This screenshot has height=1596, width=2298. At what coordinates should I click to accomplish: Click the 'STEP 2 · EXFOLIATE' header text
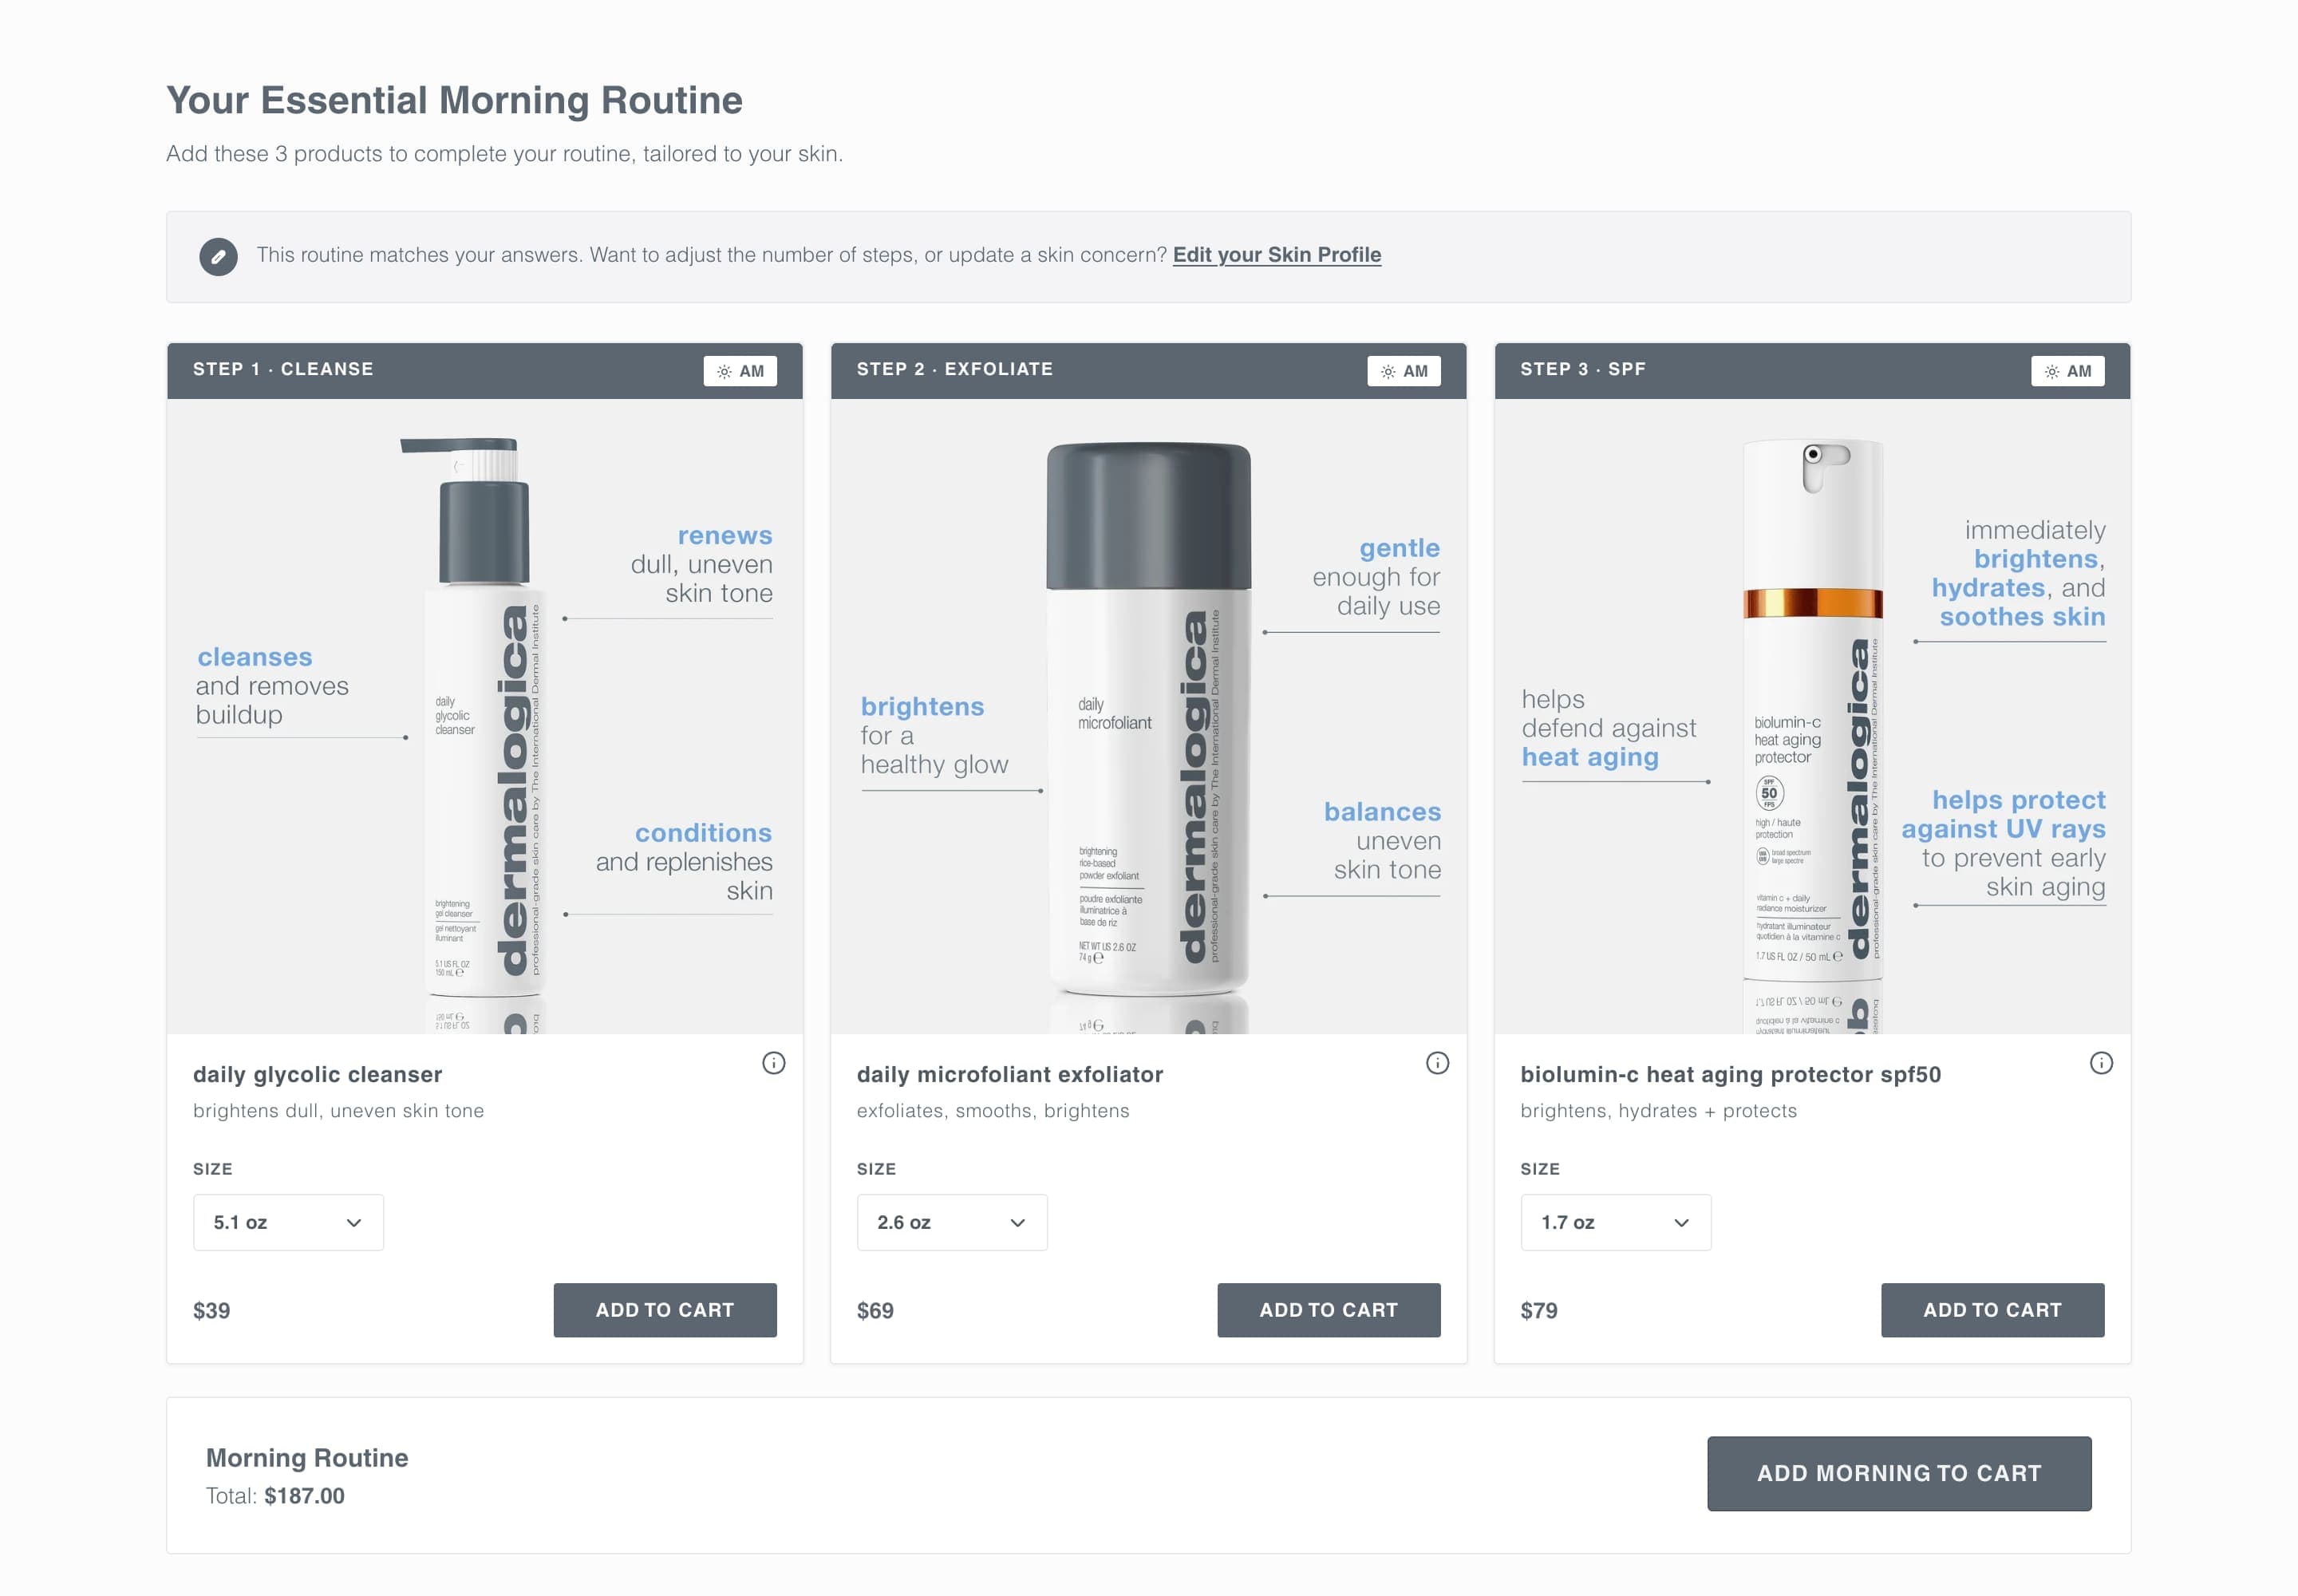[x=955, y=369]
